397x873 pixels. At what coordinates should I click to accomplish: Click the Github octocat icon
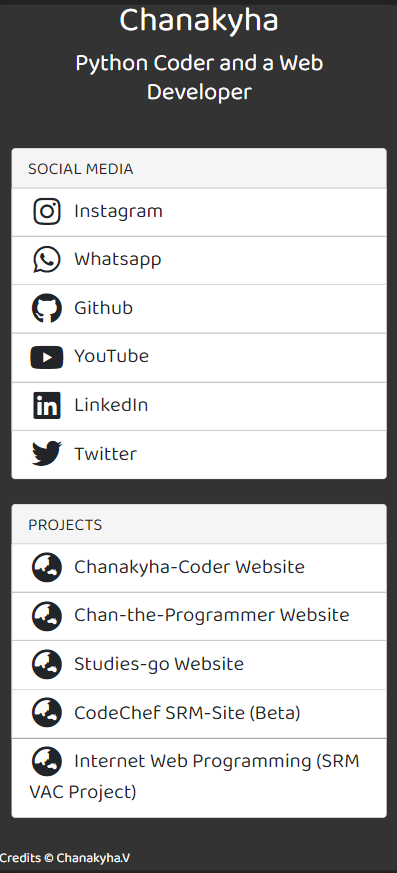(x=47, y=308)
